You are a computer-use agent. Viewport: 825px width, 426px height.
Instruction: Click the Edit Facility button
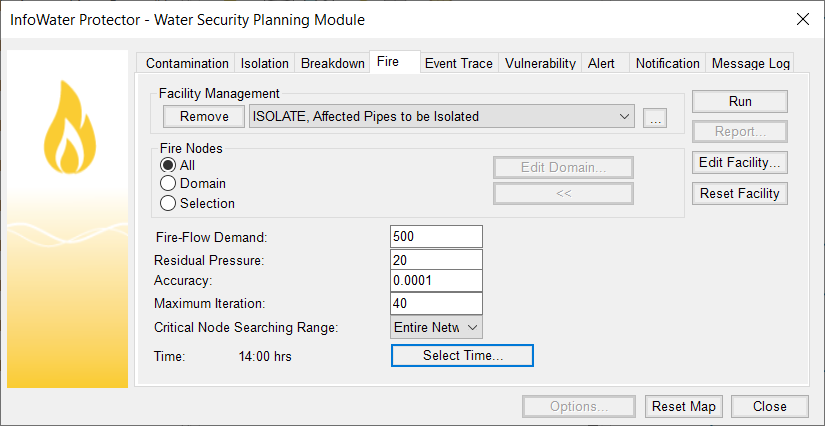[740, 163]
